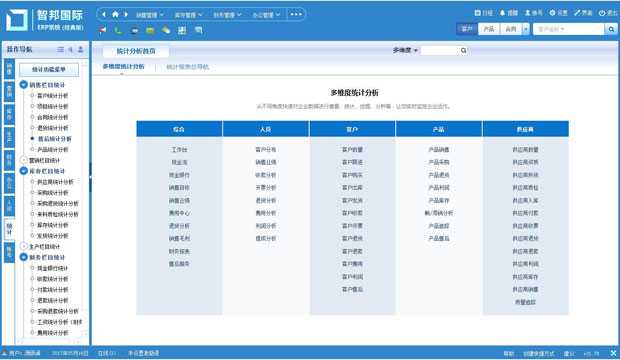The image size is (620, 360).
Task: Open the 多维度 red arrow dropdown
Action: (416, 51)
